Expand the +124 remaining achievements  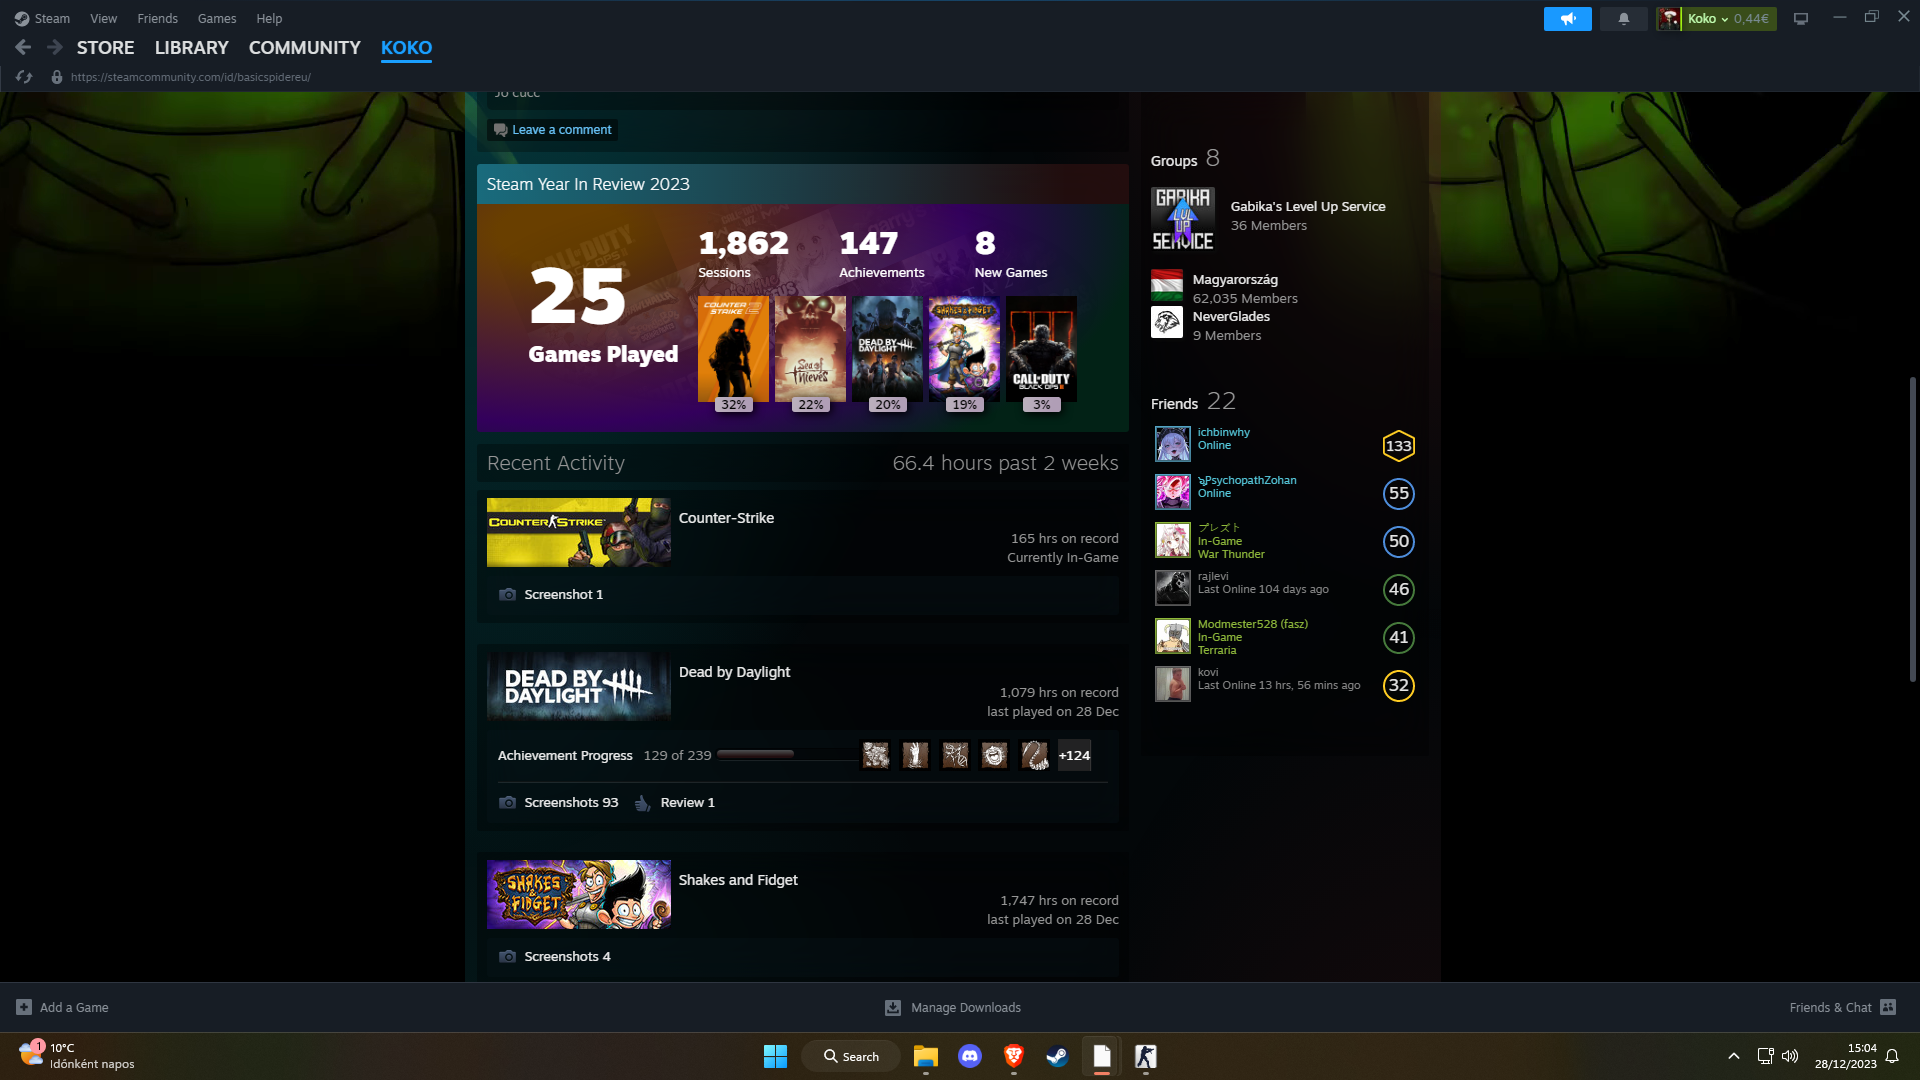[1074, 756]
